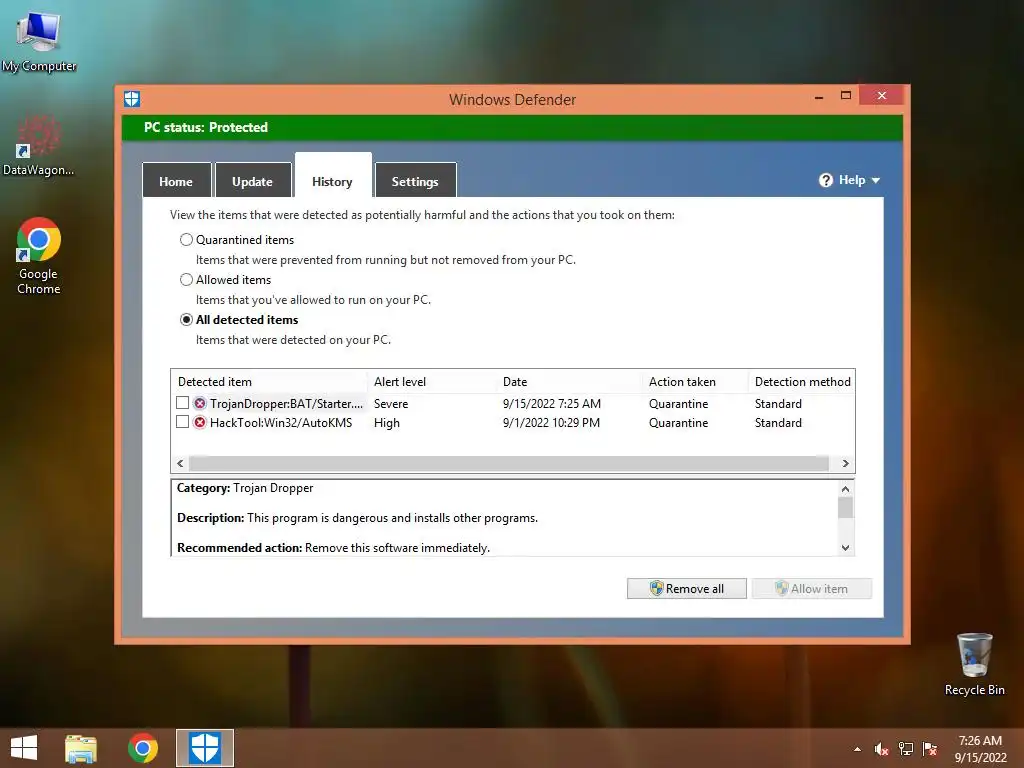Click the Severe alert level cell
Image resolution: width=1024 pixels, height=768 pixels.
(391, 404)
